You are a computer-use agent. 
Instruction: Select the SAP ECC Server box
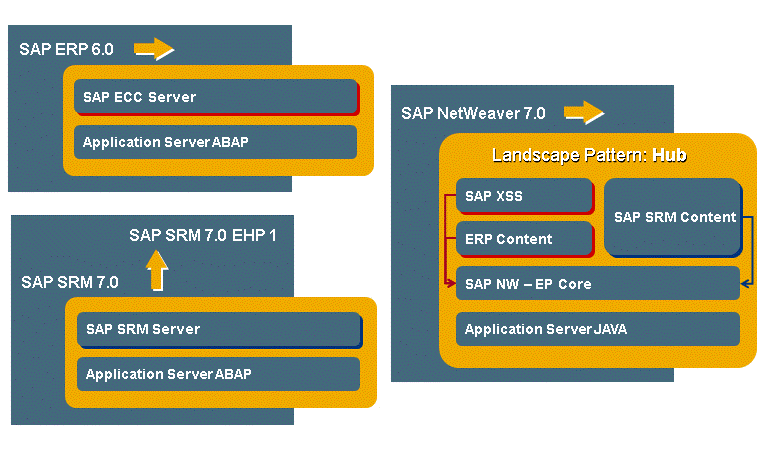[x=216, y=97]
